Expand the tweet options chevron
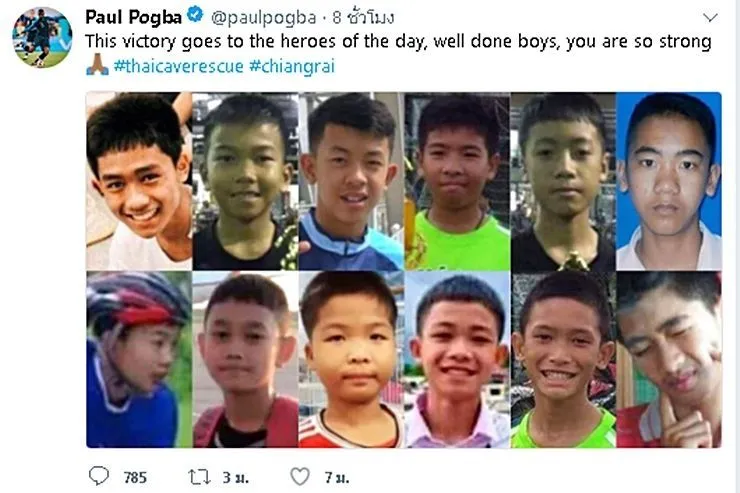740x493 pixels. tap(710, 18)
